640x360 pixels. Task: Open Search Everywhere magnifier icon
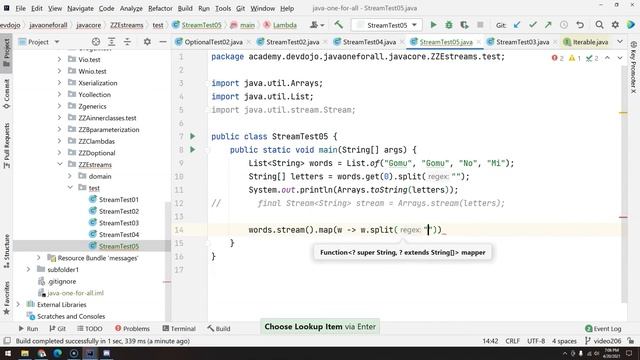point(599,25)
